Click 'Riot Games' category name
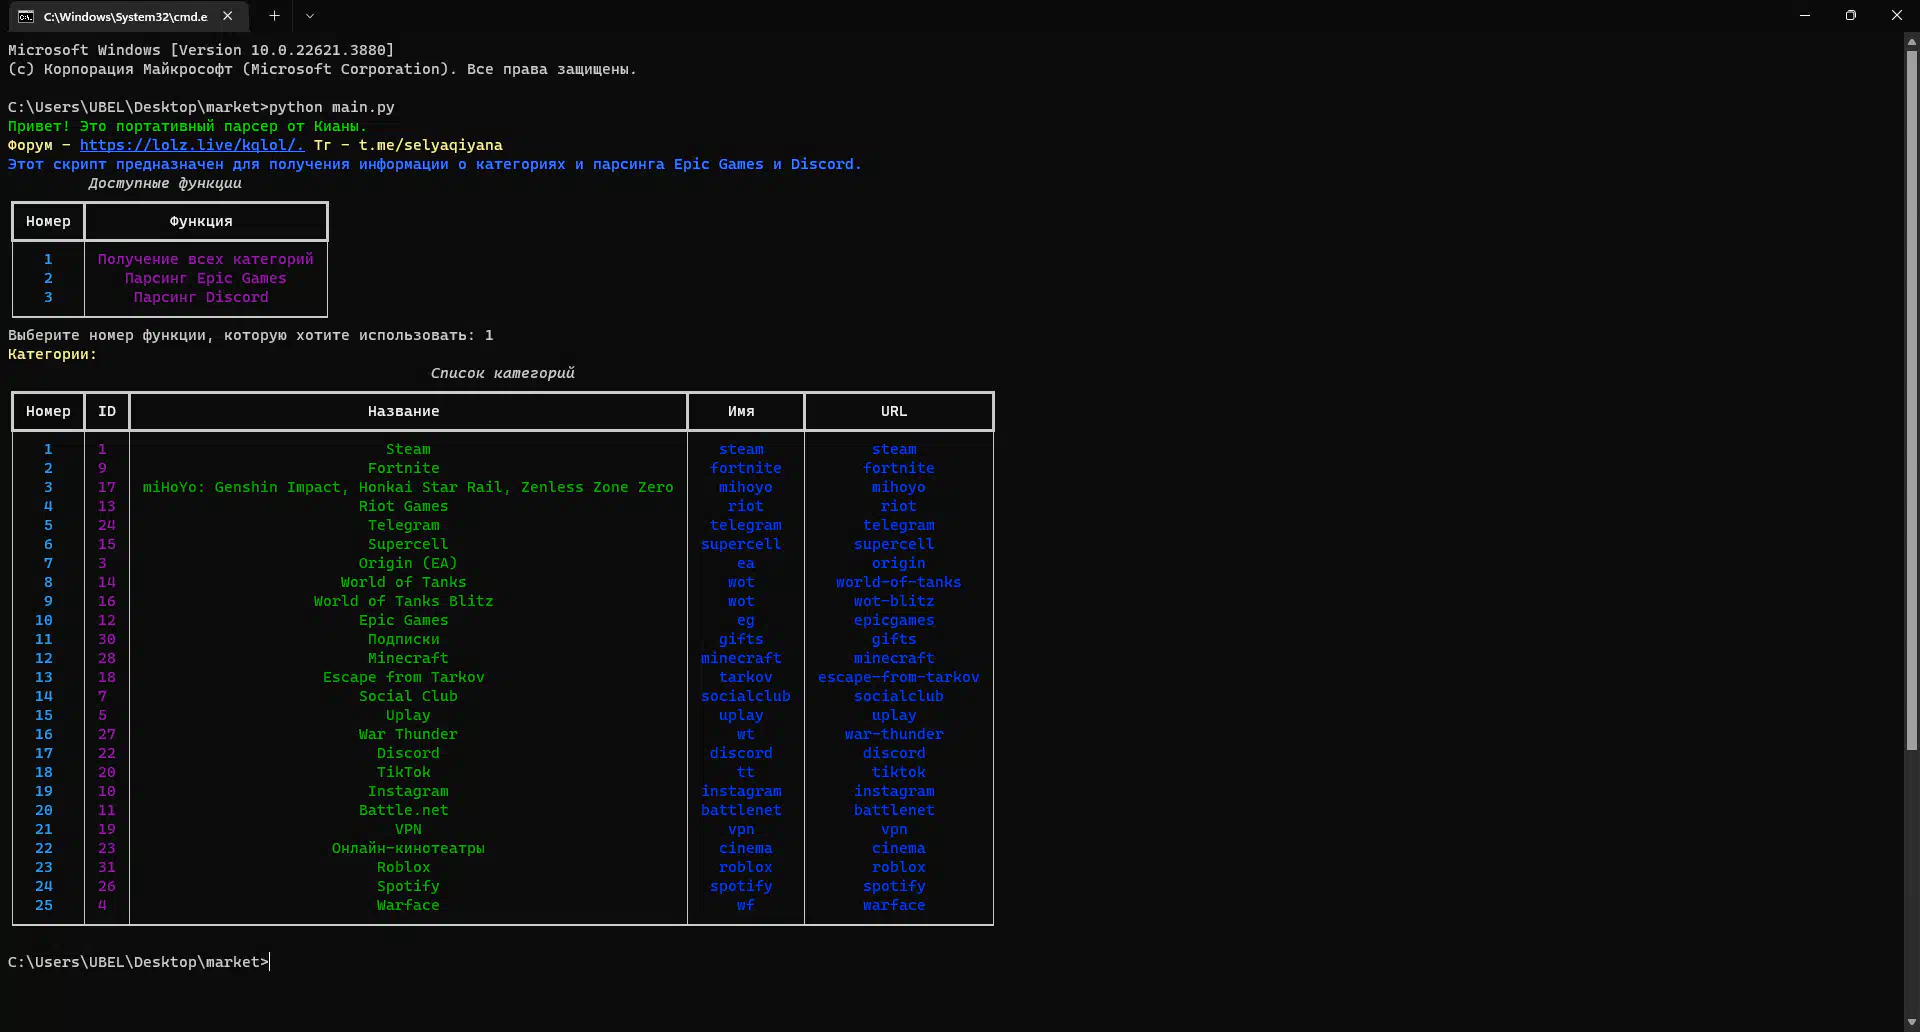The image size is (1920, 1032). click(x=403, y=506)
